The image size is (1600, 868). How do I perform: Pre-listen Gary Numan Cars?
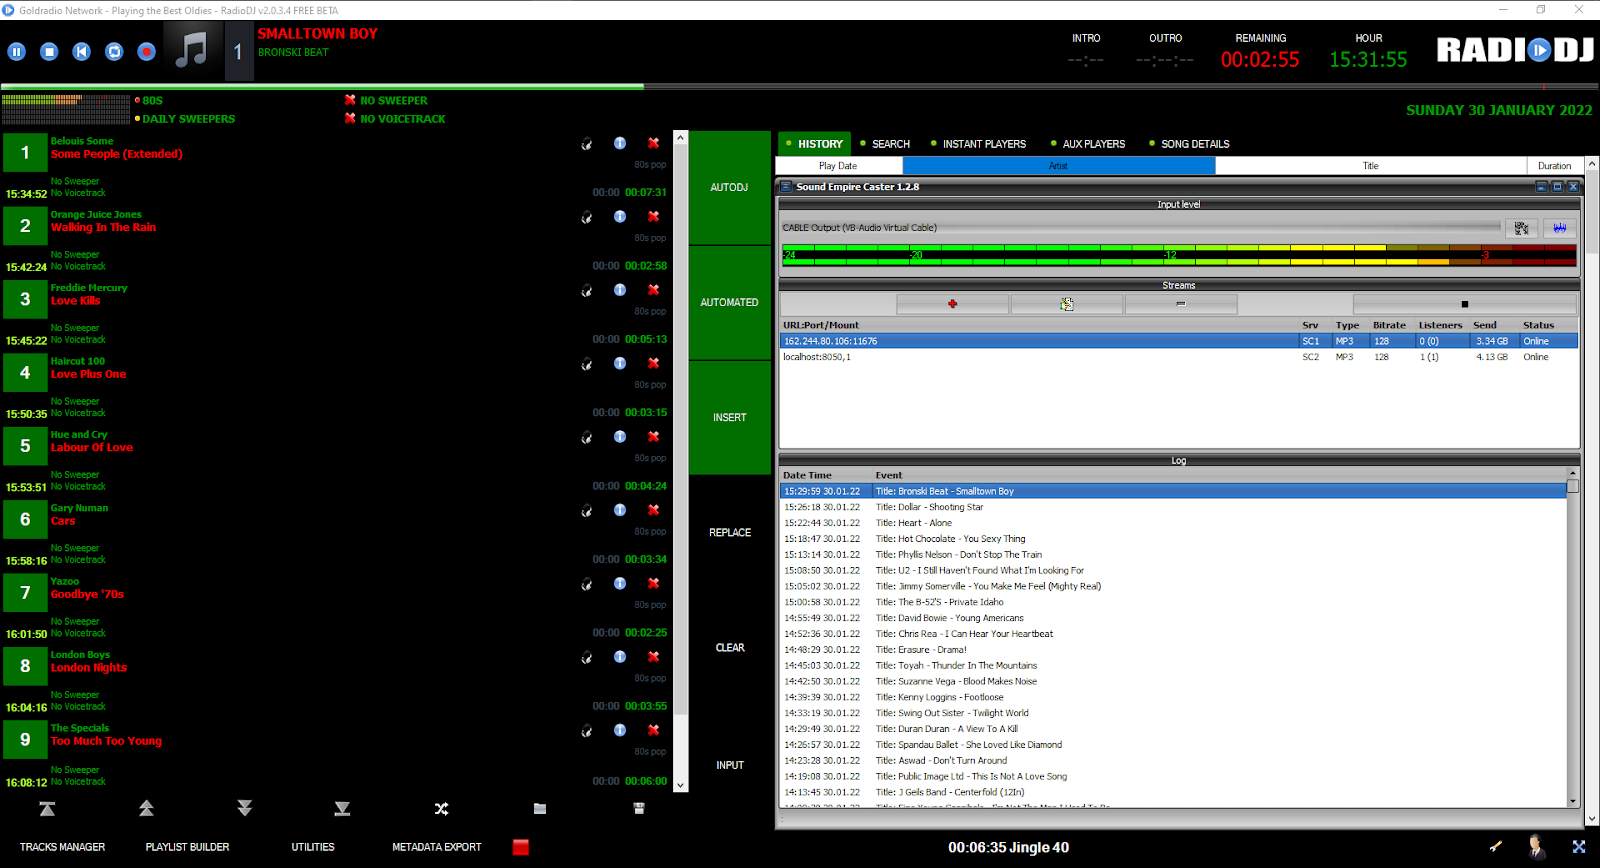587,511
